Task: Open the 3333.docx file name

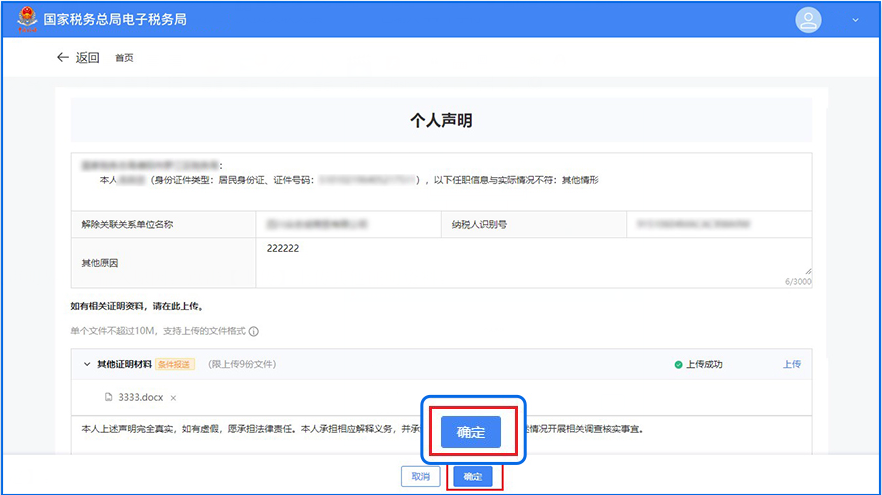Action: [142, 397]
